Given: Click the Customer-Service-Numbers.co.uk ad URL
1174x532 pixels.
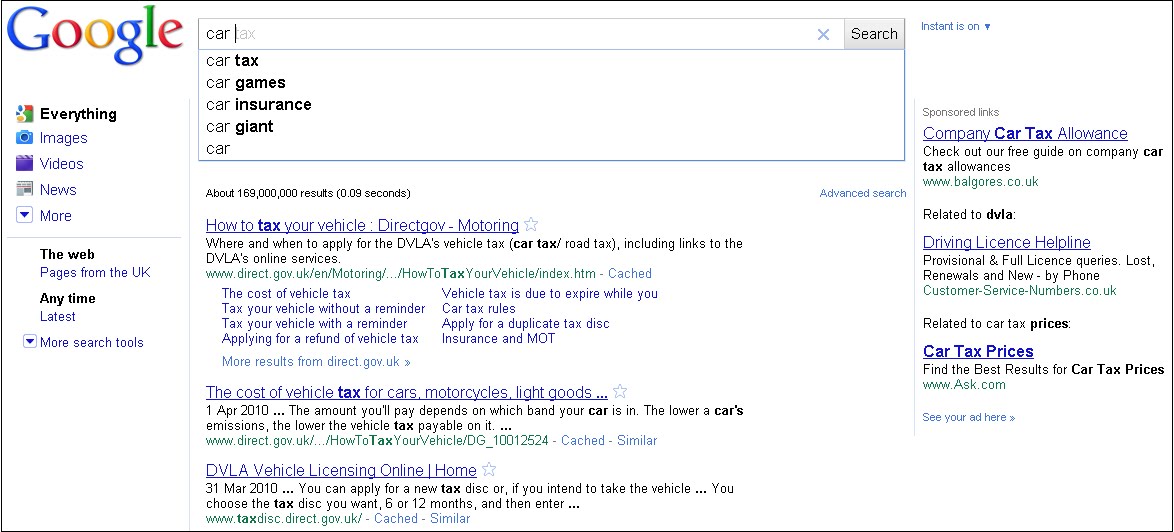Looking at the screenshot, I should point(1019,290).
